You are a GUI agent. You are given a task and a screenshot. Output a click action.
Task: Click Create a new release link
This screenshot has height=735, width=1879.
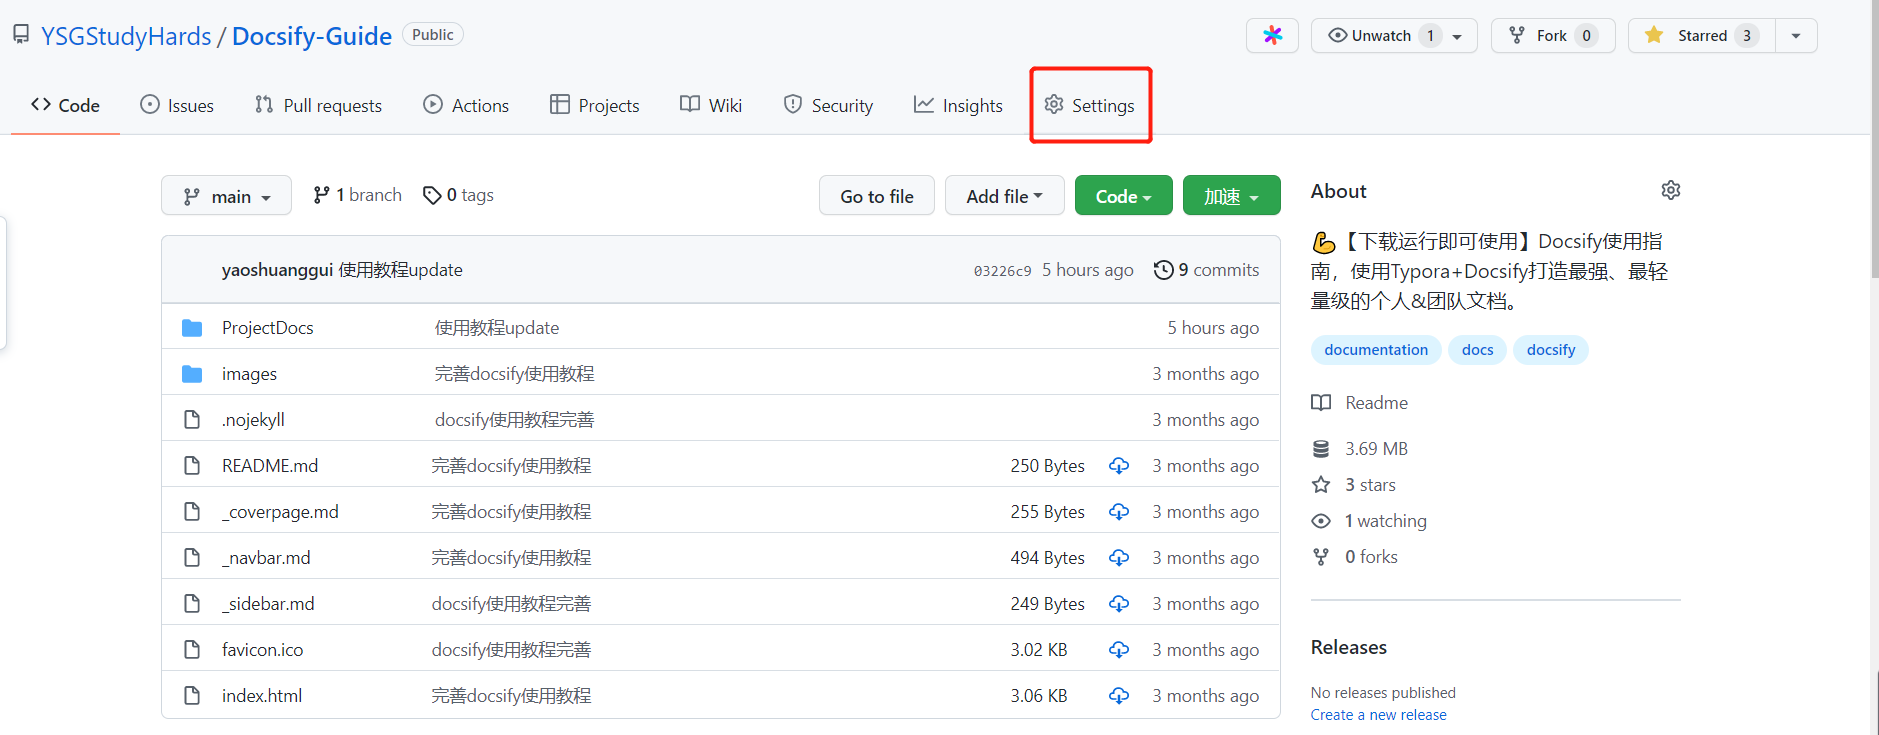click(x=1378, y=715)
